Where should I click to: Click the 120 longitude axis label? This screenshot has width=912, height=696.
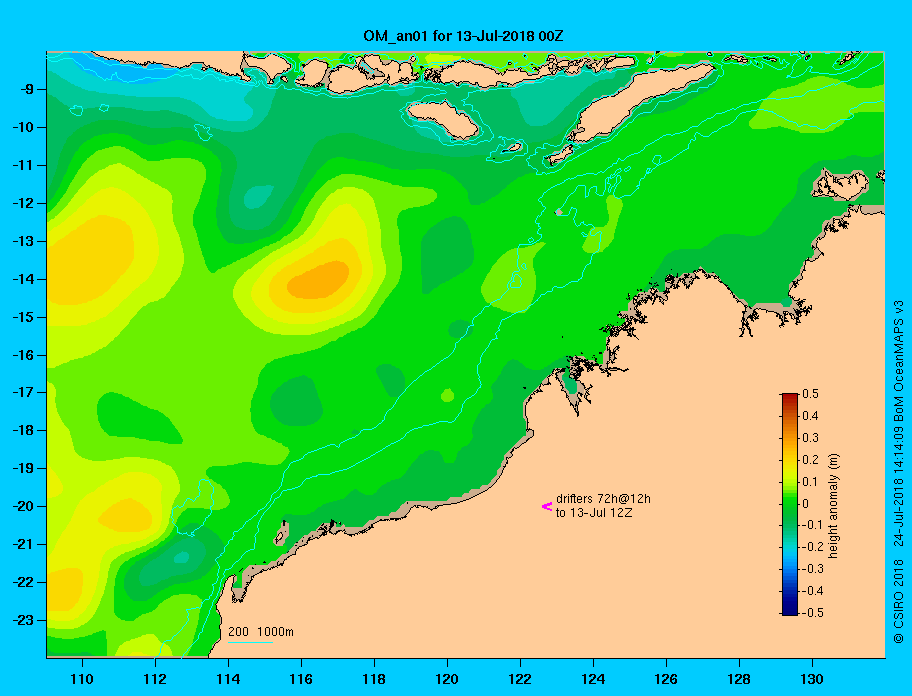pyautogui.click(x=447, y=679)
